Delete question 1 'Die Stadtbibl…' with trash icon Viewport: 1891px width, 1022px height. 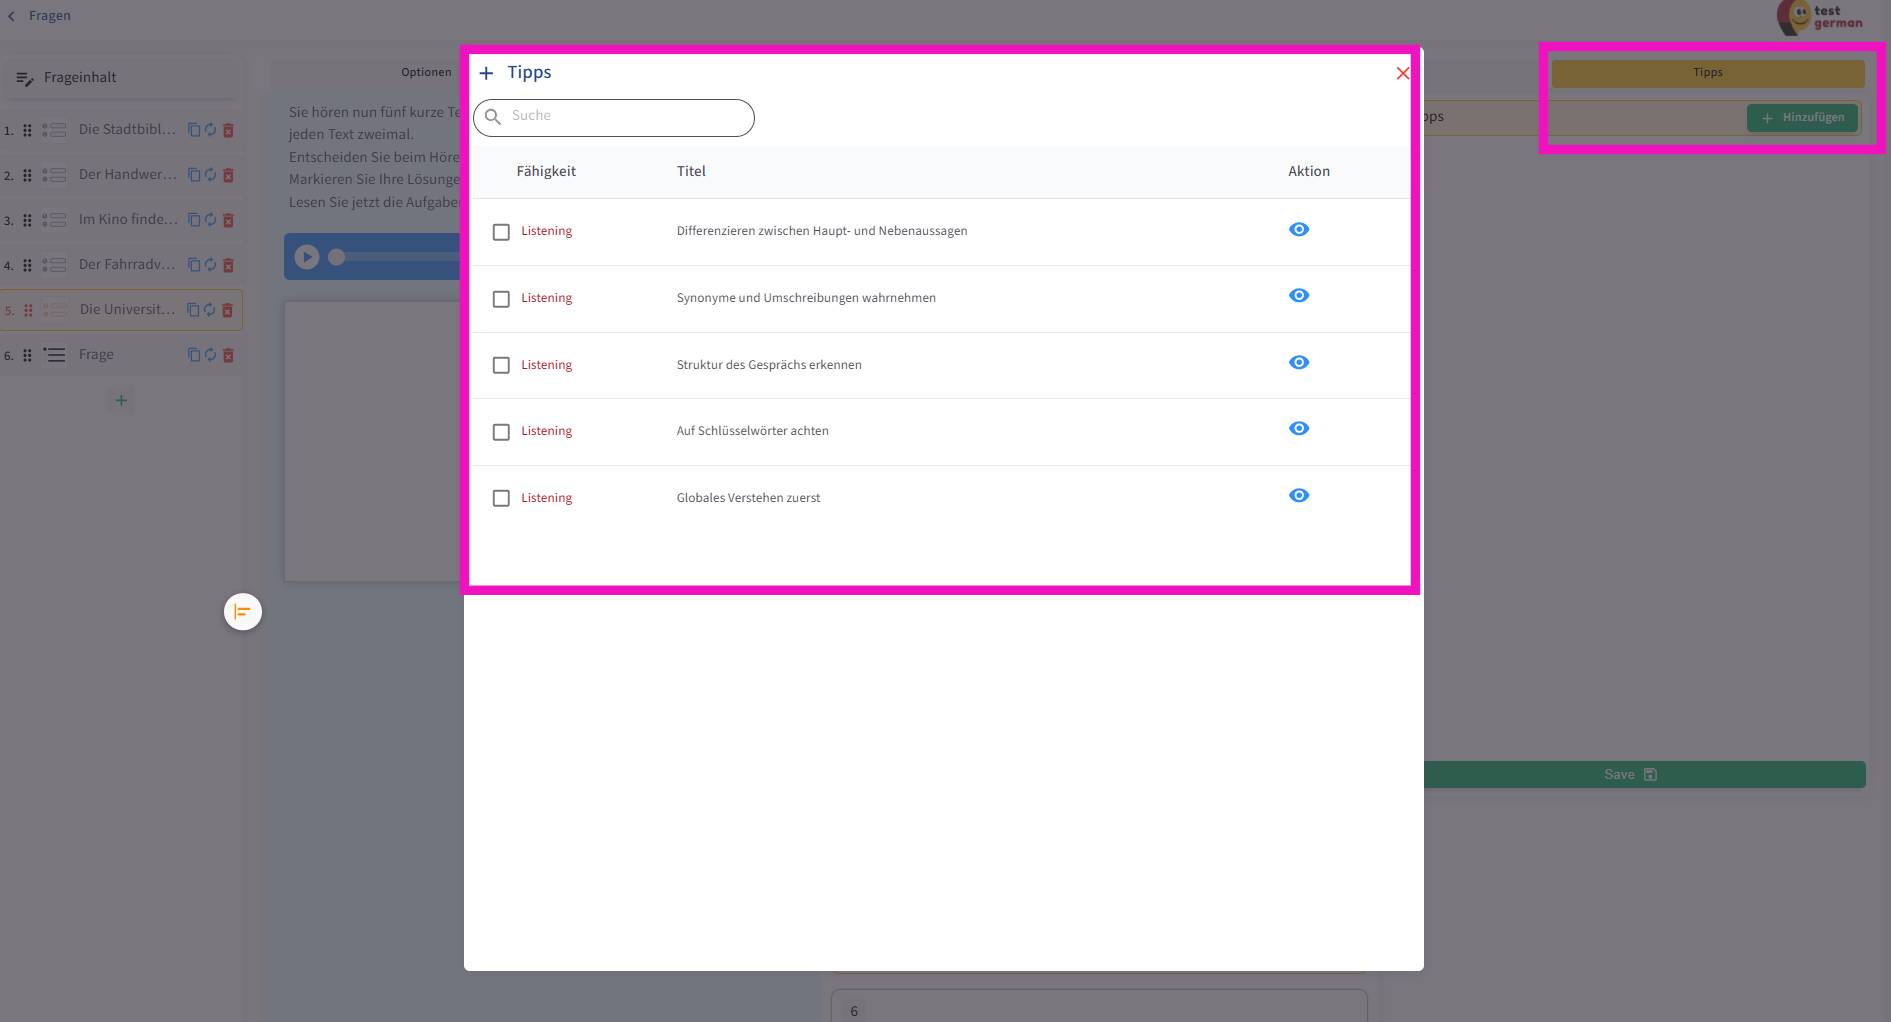(x=228, y=130)
